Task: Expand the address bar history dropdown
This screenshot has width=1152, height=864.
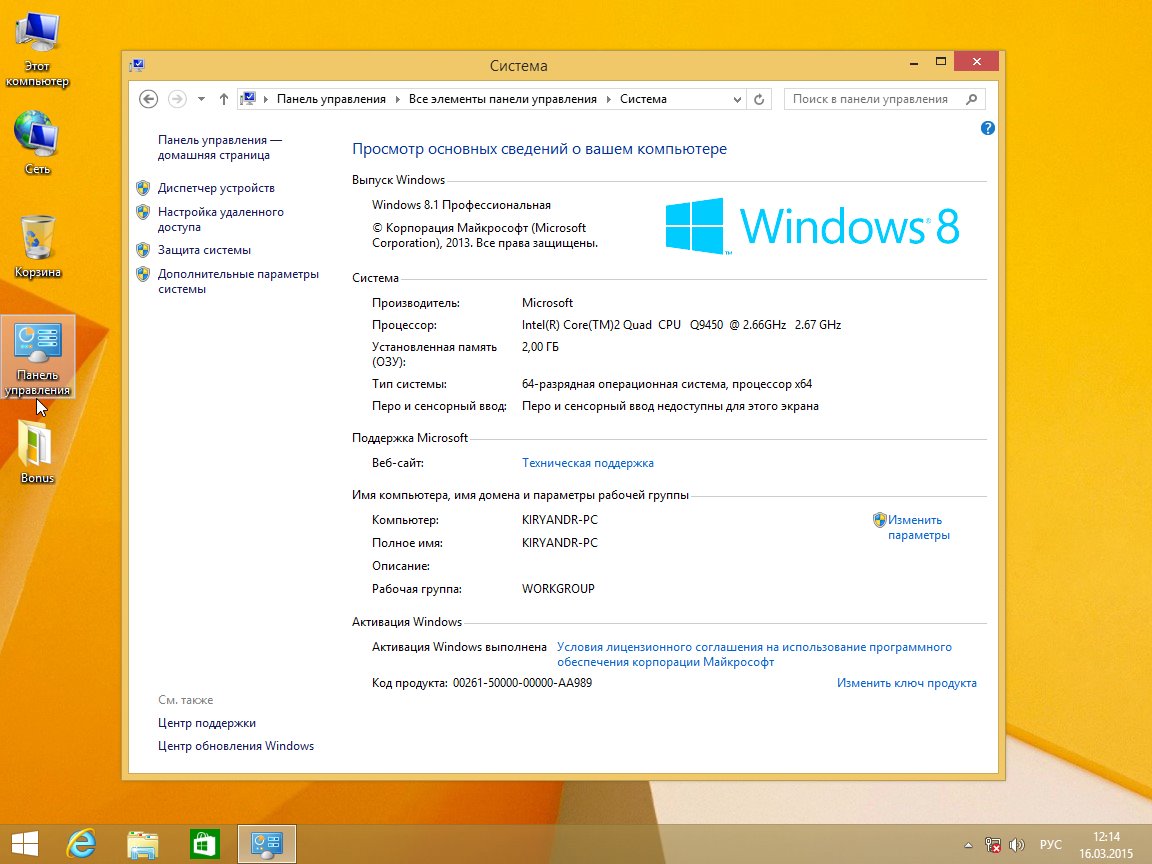Action: point(738,99)
